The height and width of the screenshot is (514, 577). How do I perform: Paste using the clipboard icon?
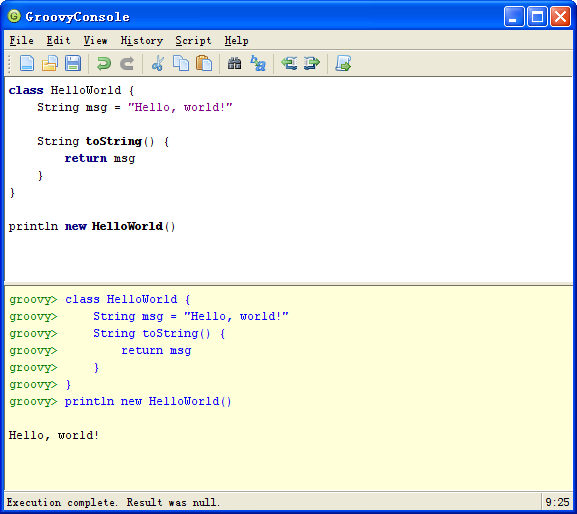[x=204, y=63]
